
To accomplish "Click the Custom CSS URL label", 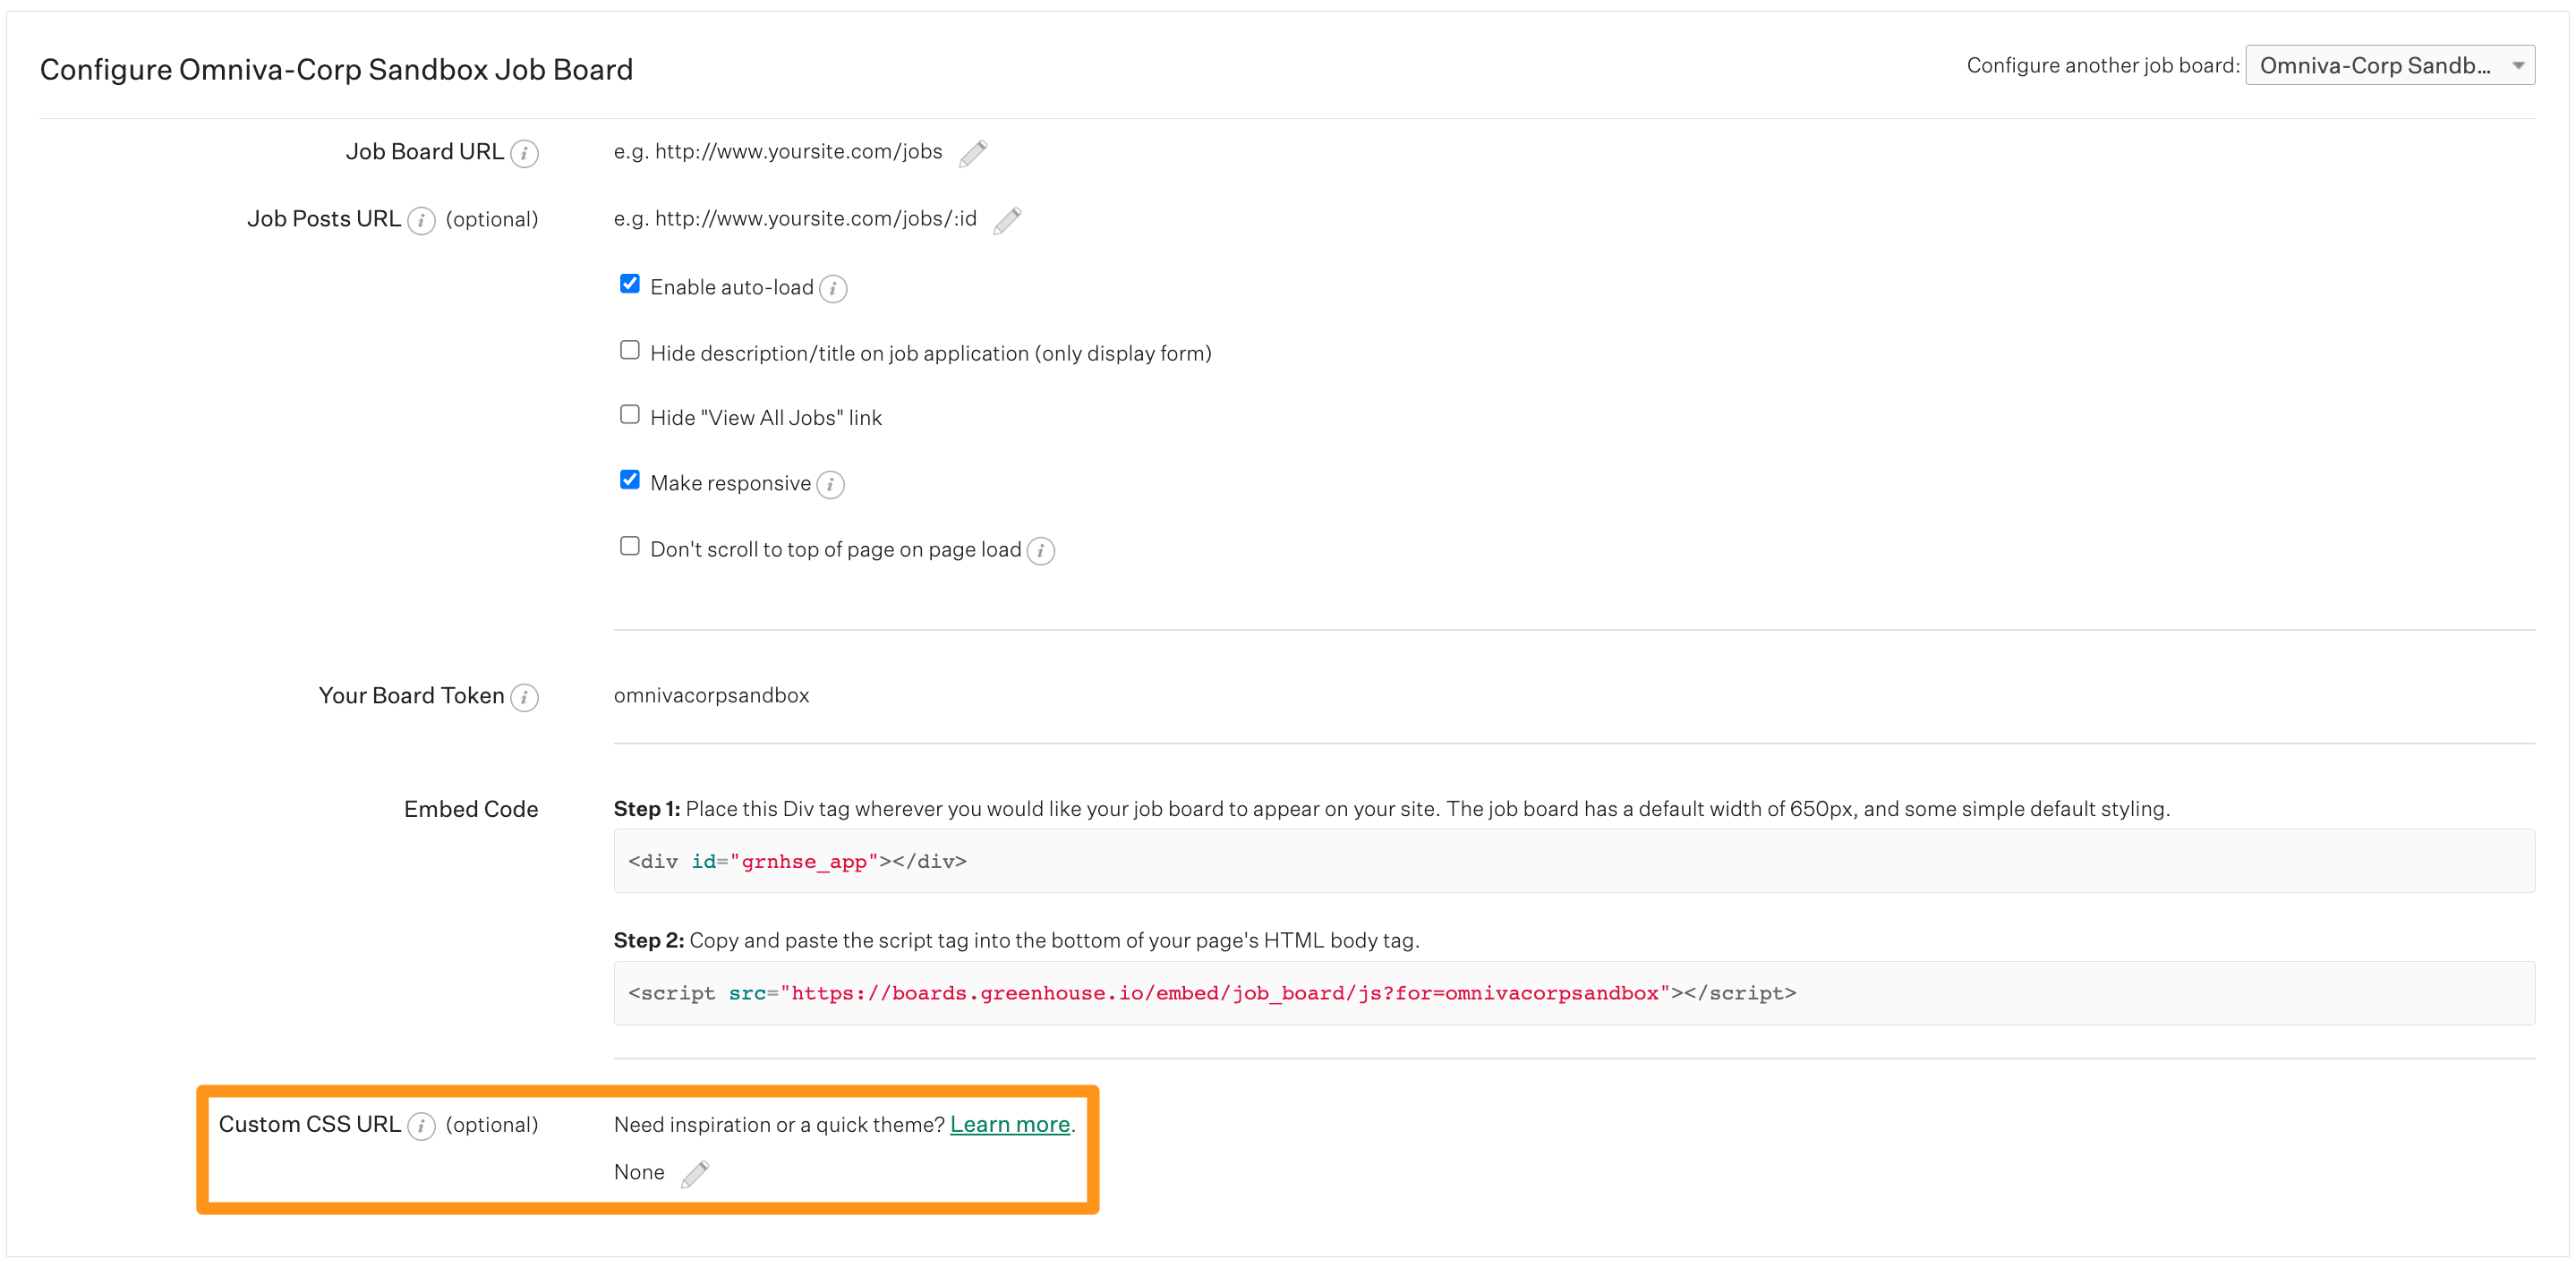I will (309, 1124).
